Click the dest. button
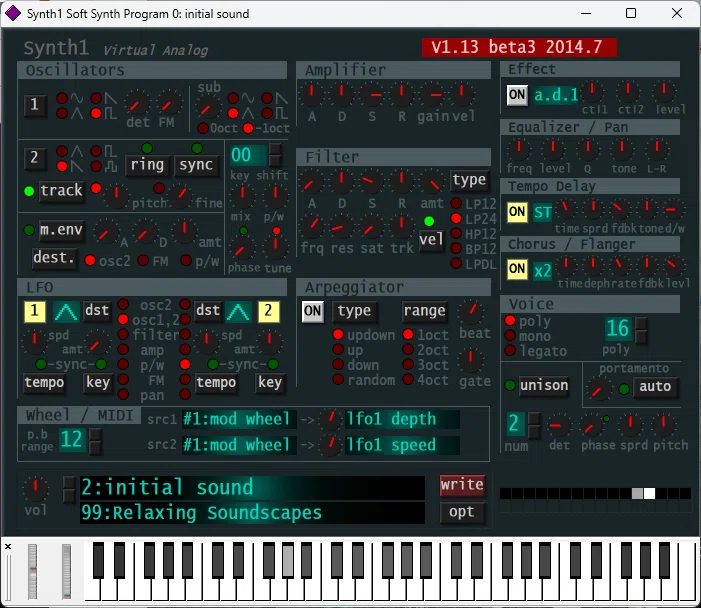 [x=54, y=258]
